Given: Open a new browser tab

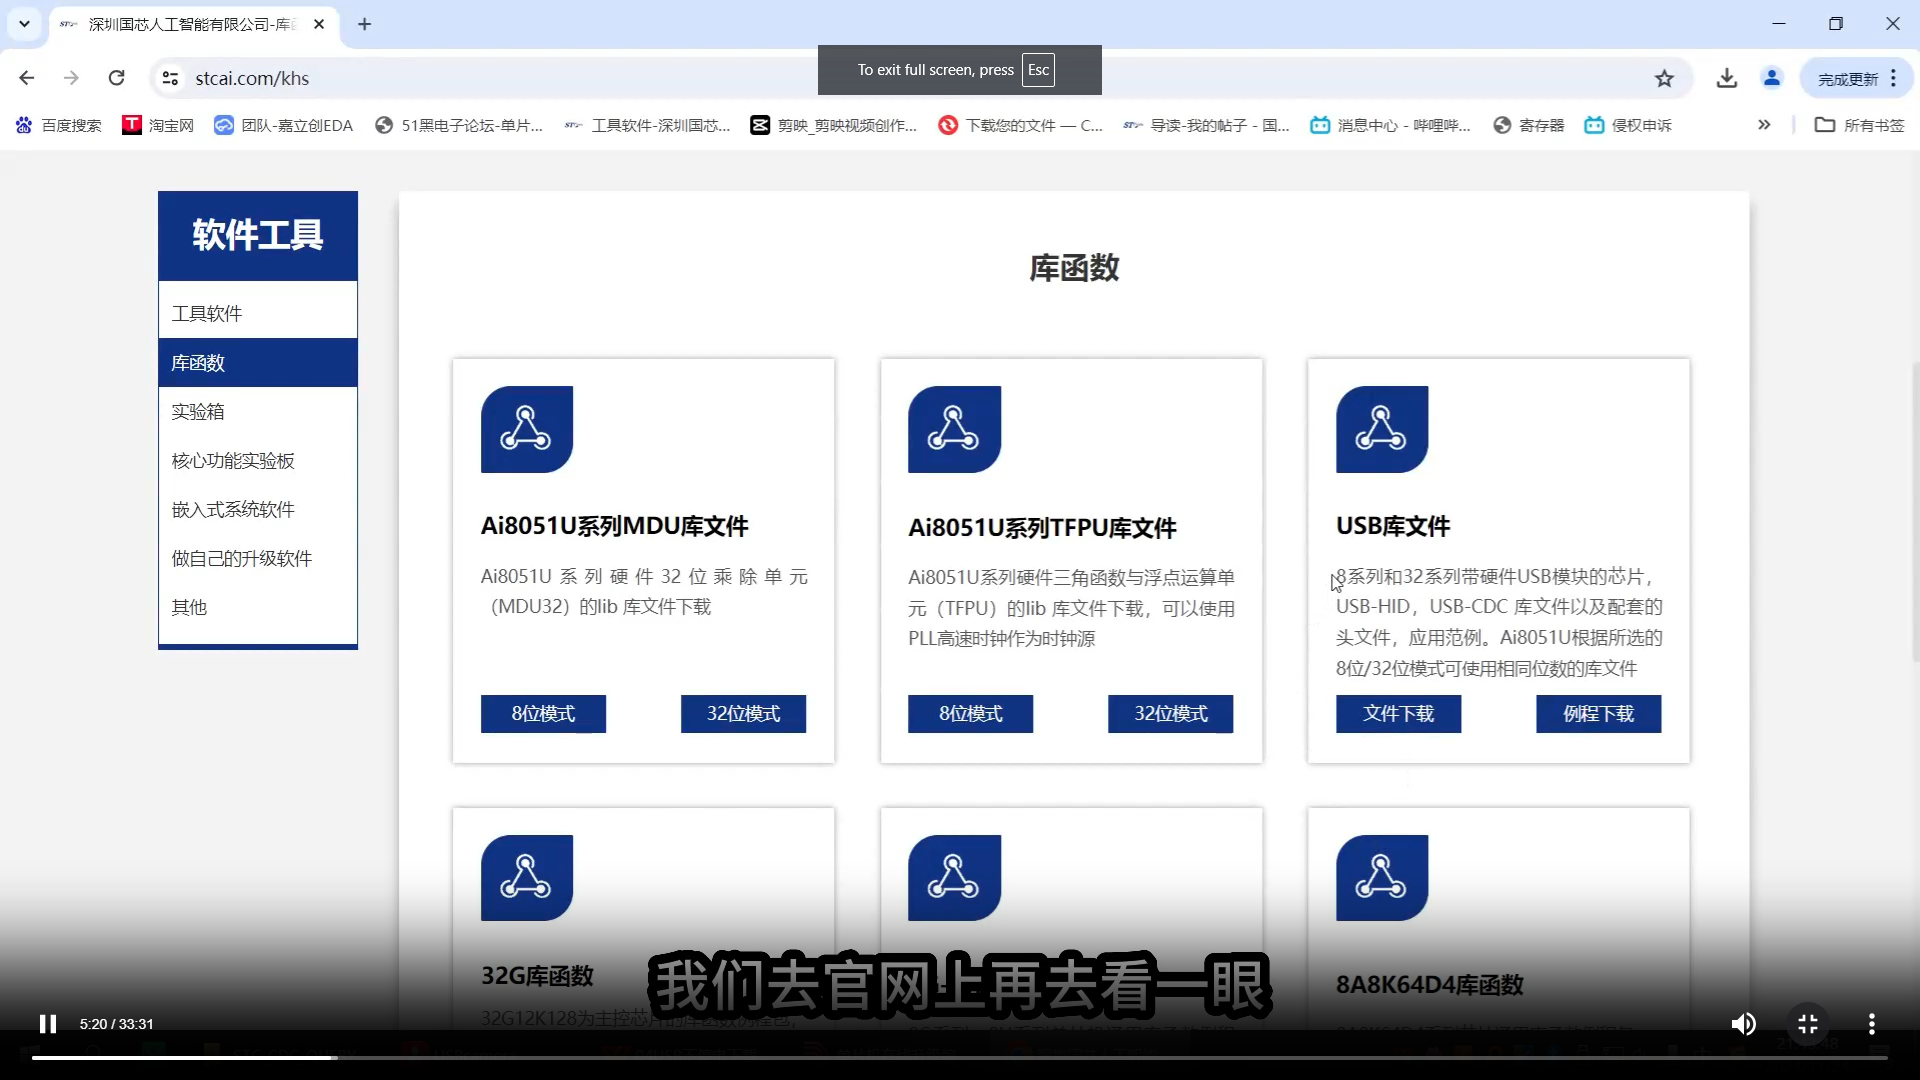Looking at the screenshot, I should tap(364, 24).
